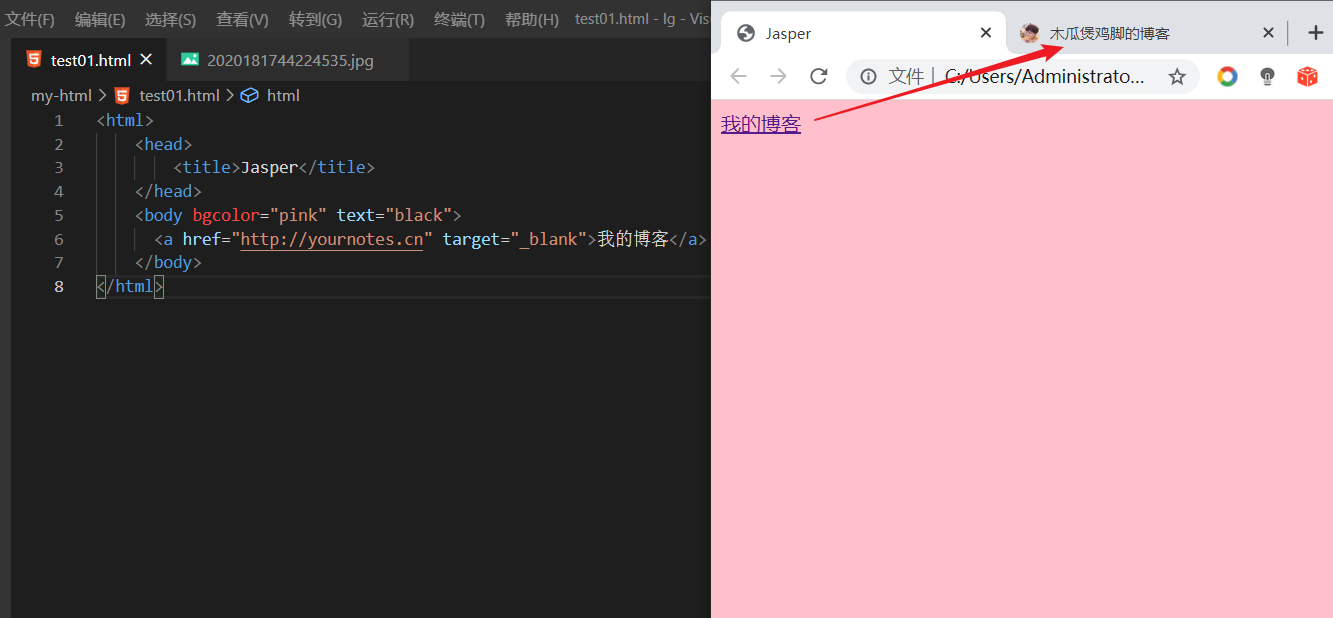Screen dimensions: 1333x618
Task: Click the 我的博客 link on page
Action: (760, 125)
